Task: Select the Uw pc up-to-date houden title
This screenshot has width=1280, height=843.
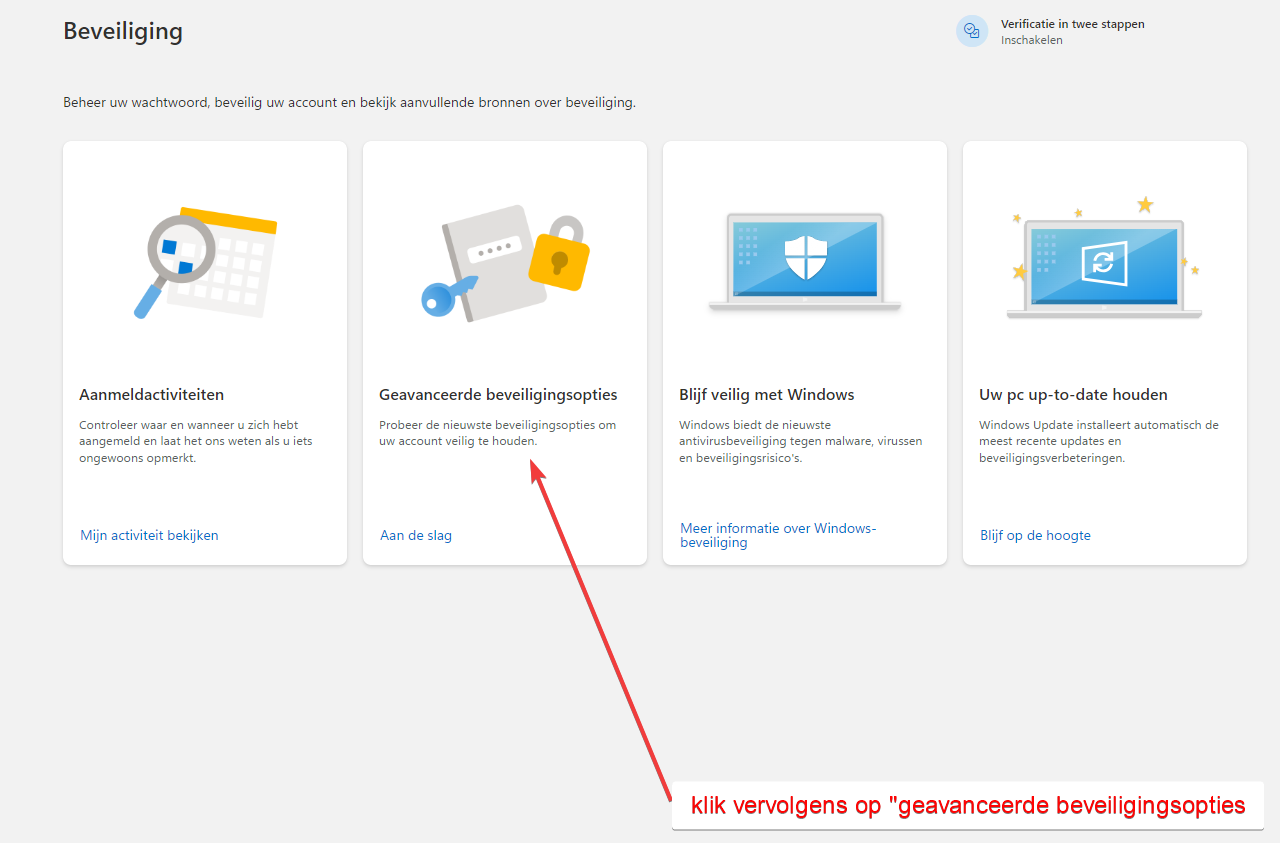Action: (x=1073, y=394)
